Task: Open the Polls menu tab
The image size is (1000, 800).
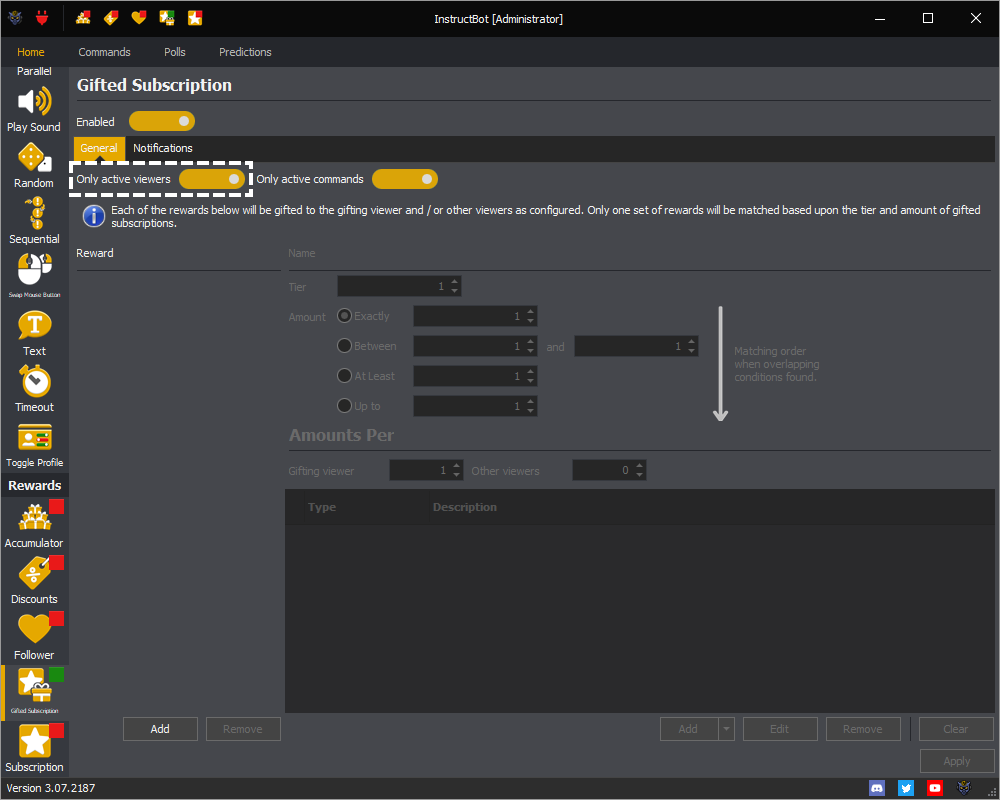Action: pos(175,52)
